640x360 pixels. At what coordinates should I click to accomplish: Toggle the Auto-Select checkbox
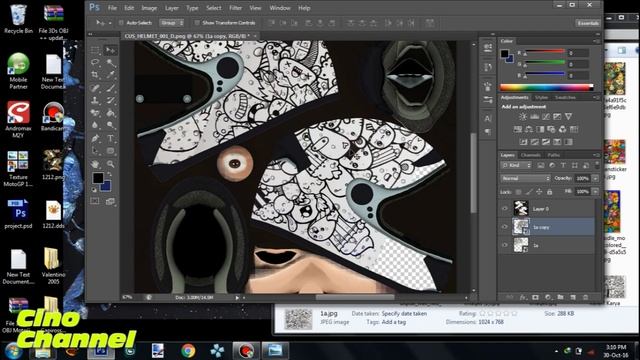click(x=121, y=23)
